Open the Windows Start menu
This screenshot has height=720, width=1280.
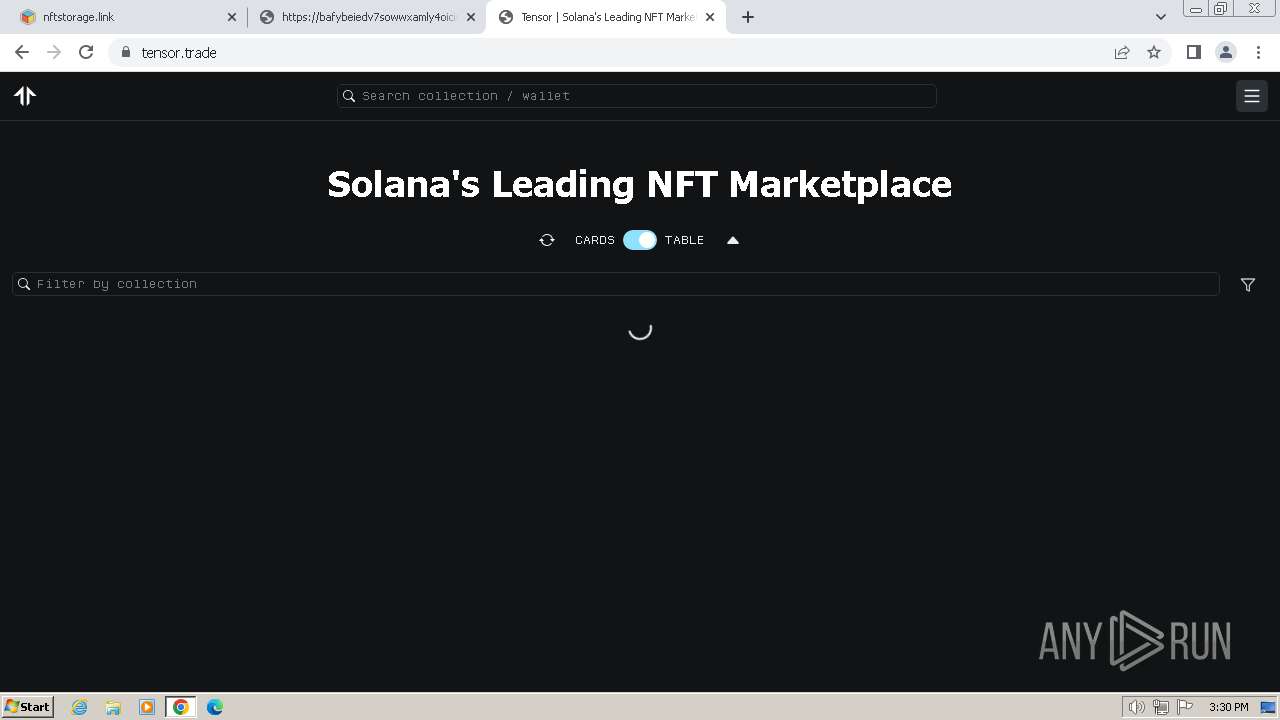click(x=28, y=706)
